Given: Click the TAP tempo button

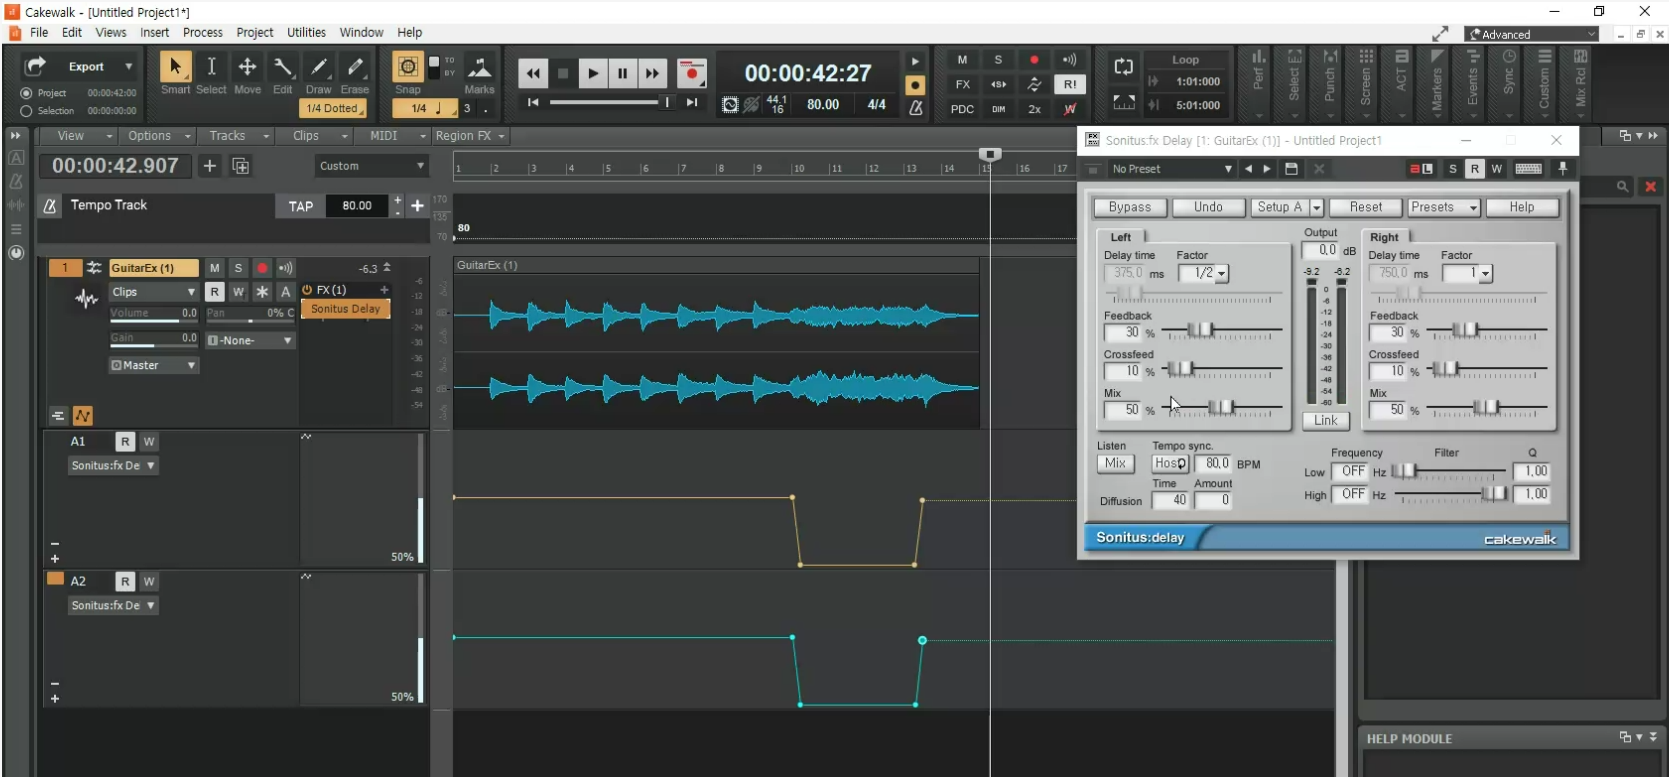Looking at the screenshot, I should coord(301,206).
